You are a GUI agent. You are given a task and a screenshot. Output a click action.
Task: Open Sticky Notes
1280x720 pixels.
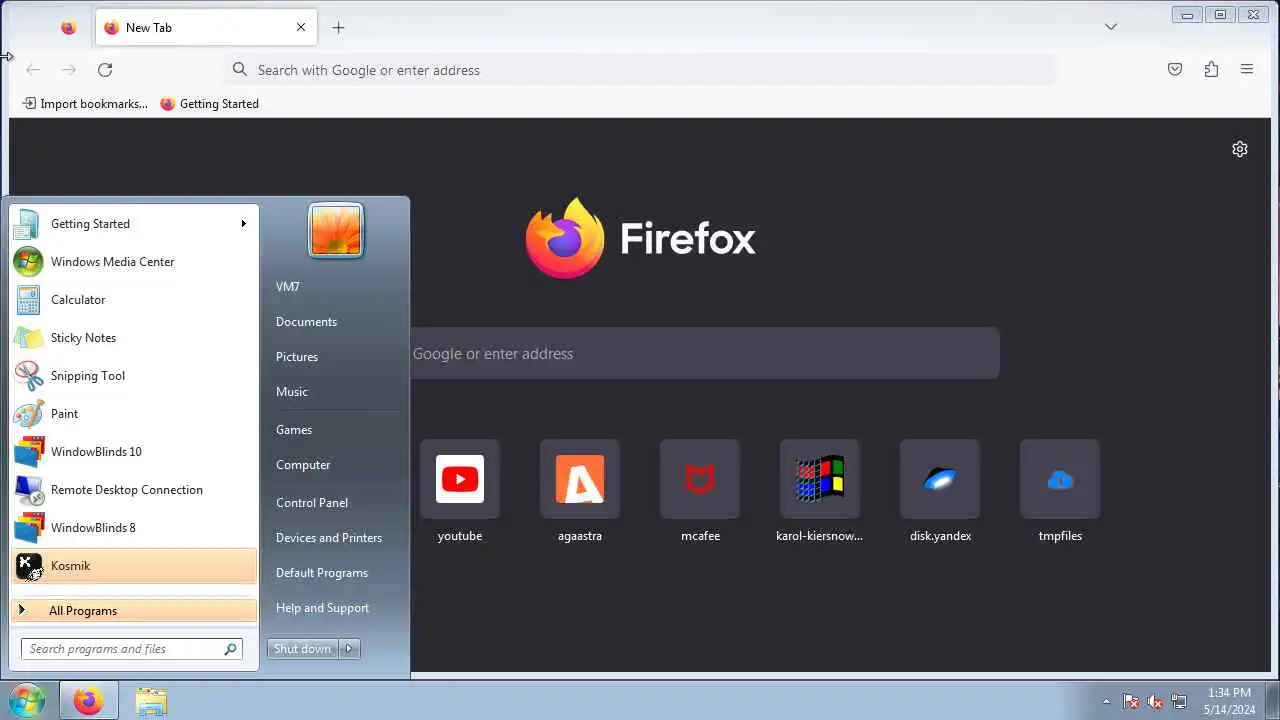[134, 338]
